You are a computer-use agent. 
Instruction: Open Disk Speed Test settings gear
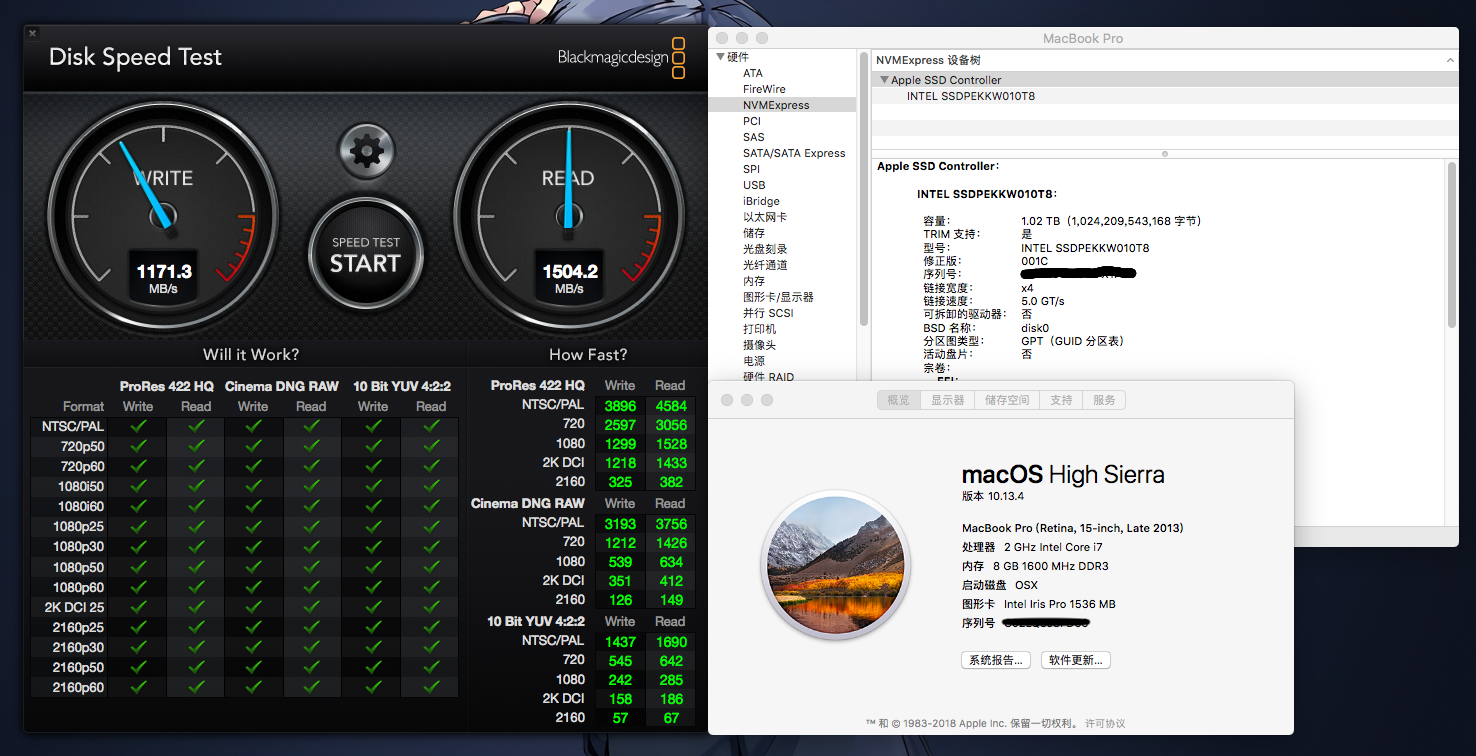click(367, 151)
